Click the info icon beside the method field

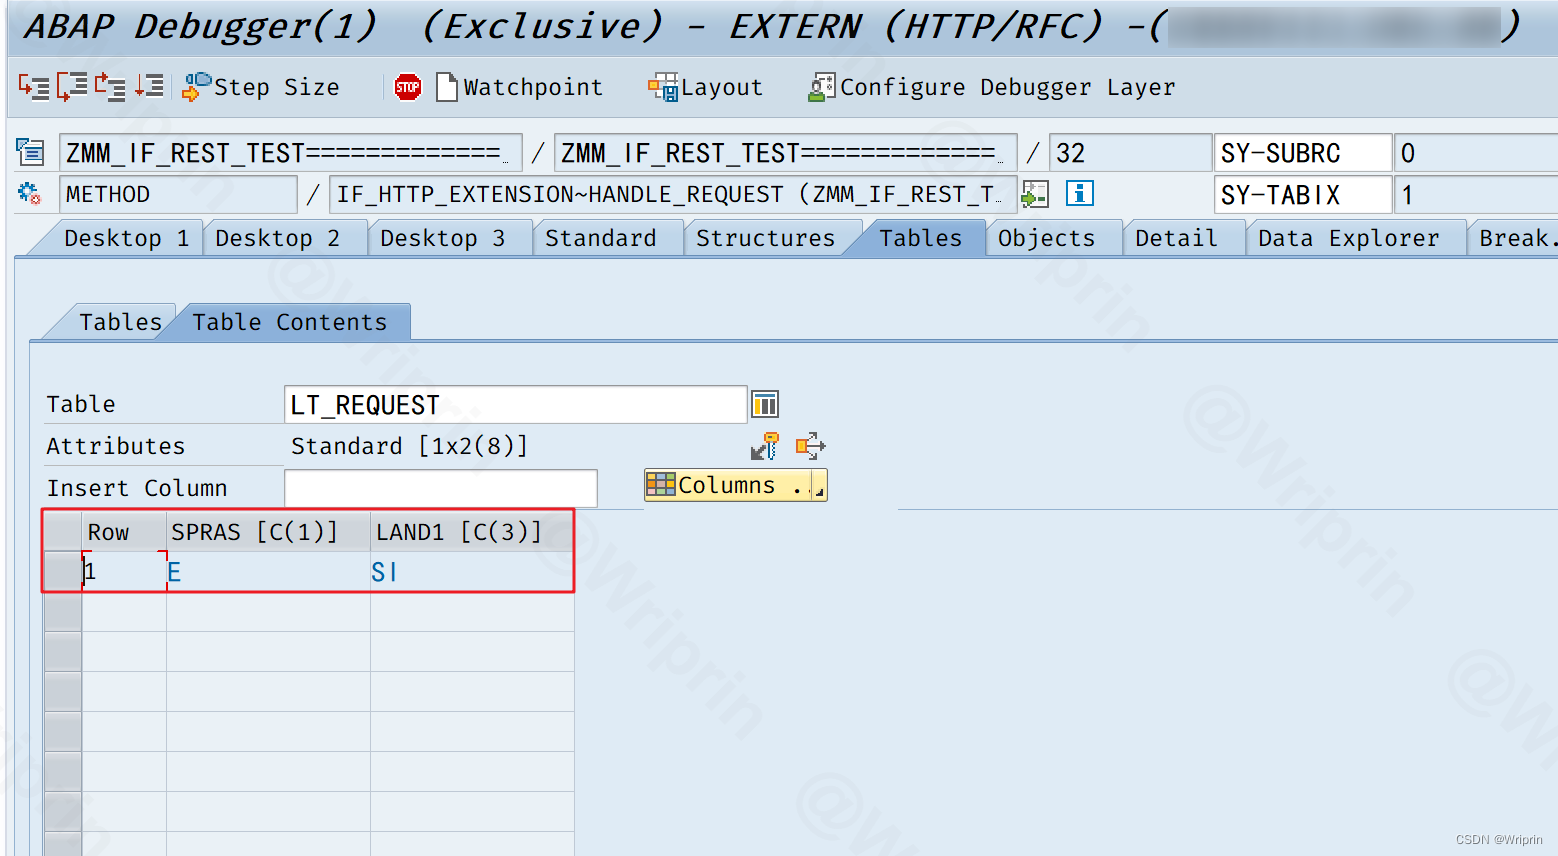point(1079,193)
